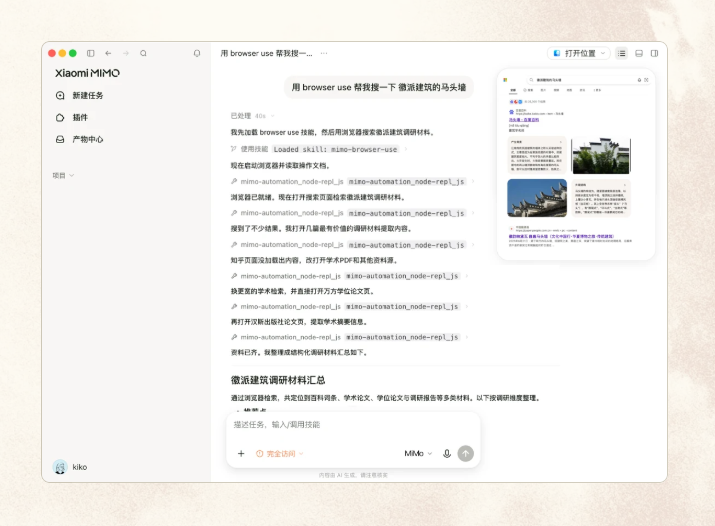
Task: Collapse the 已处理 40s processing summary
Action: (x=252, y=116)
